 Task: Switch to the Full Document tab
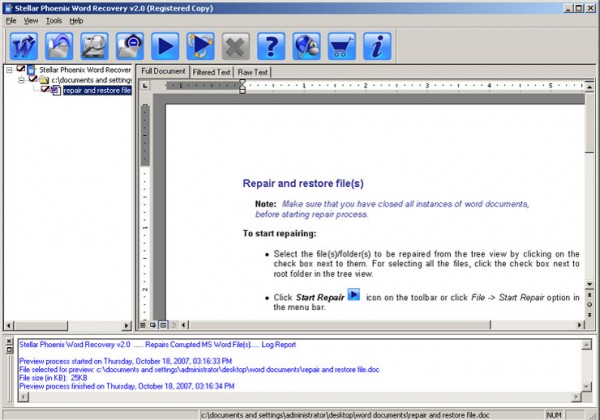coord(163,71)
